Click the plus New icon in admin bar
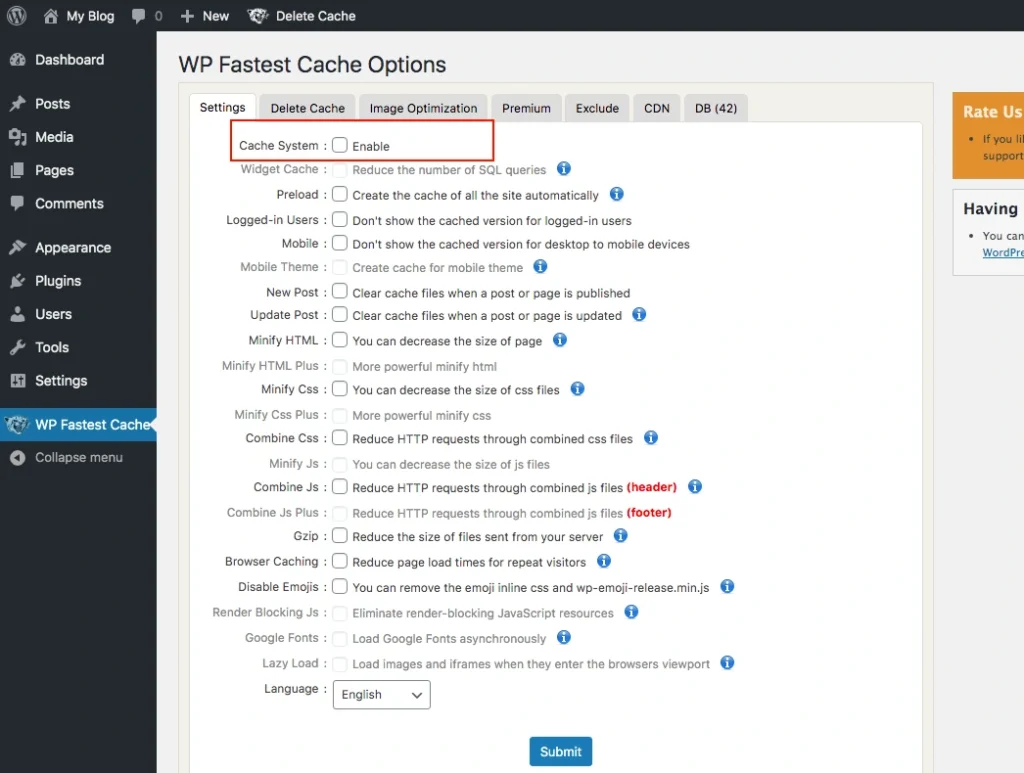 tap(187, 16)
